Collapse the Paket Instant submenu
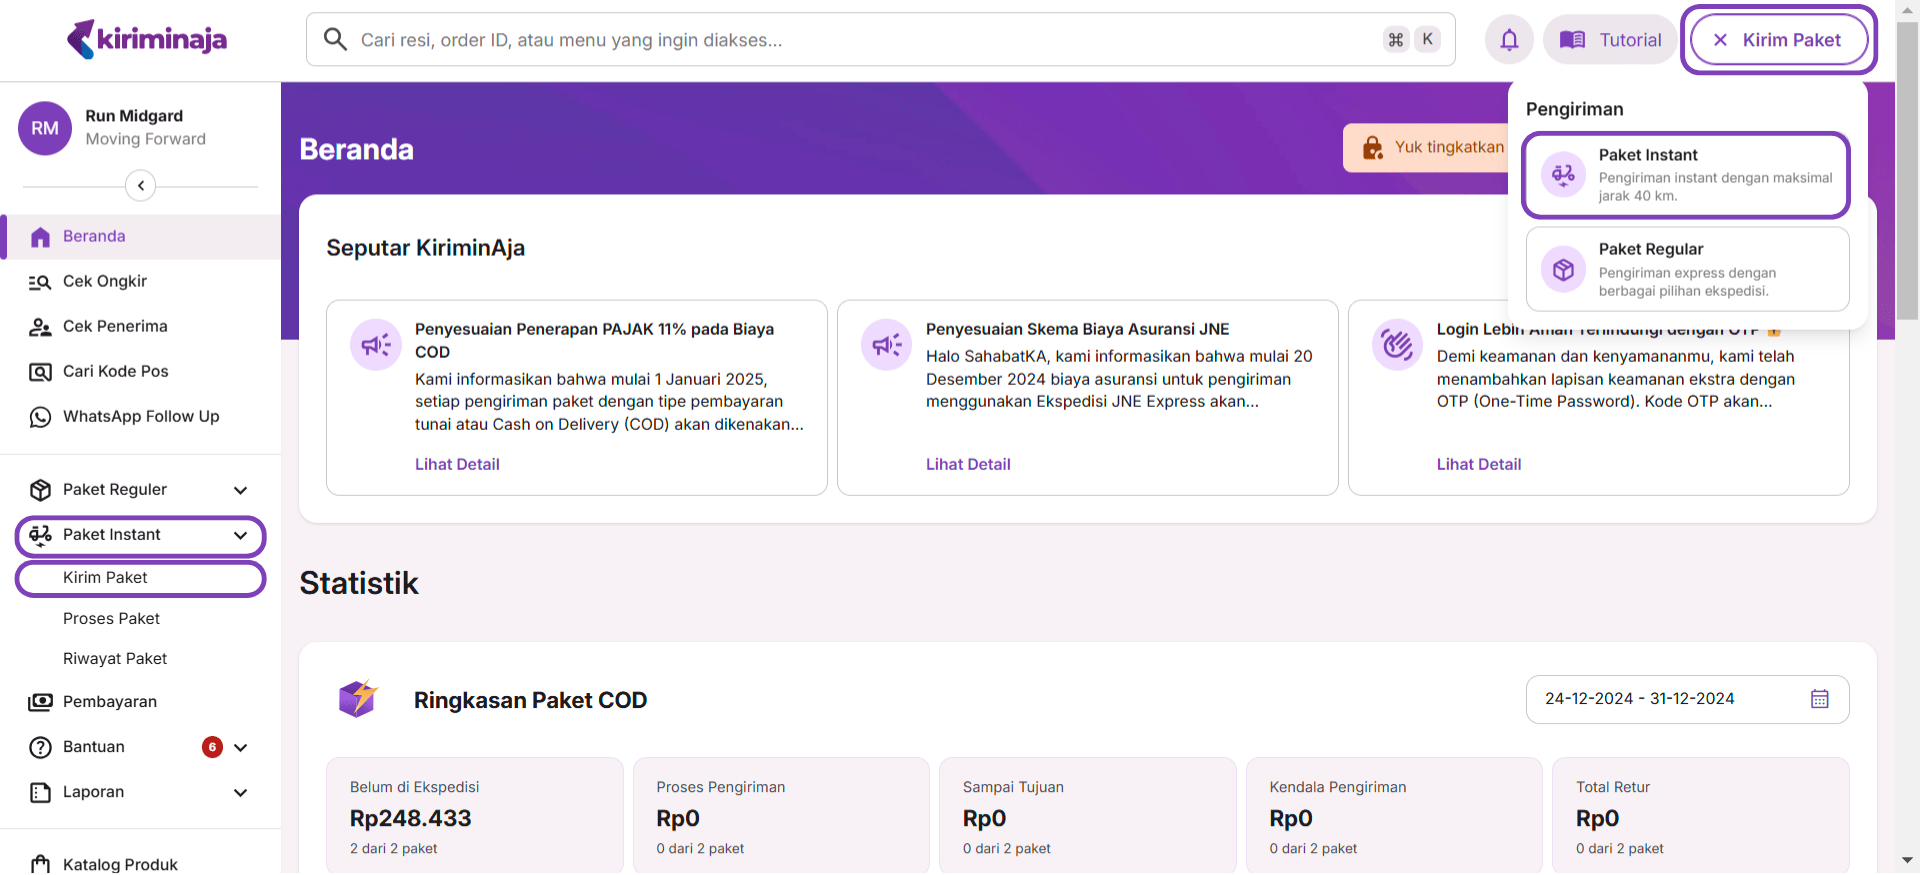The width and height of the screenshot is (1920, 875). point(240,536)
